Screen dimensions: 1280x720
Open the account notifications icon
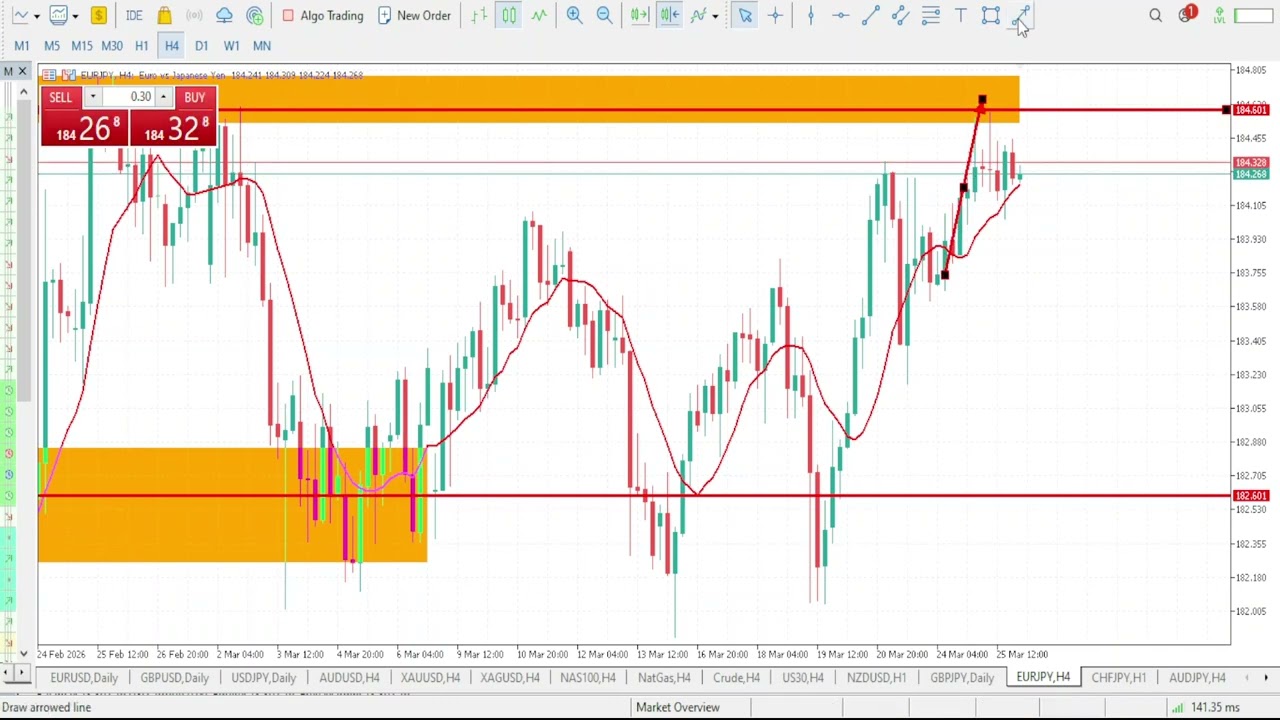pyautogui.click(x=1187, y=15)
